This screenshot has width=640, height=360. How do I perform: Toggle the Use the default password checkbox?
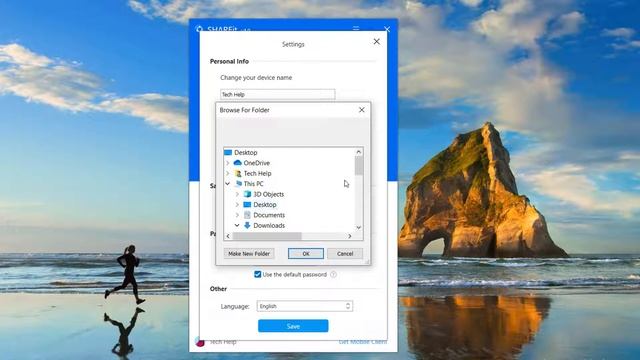click(x=258, y=274)
